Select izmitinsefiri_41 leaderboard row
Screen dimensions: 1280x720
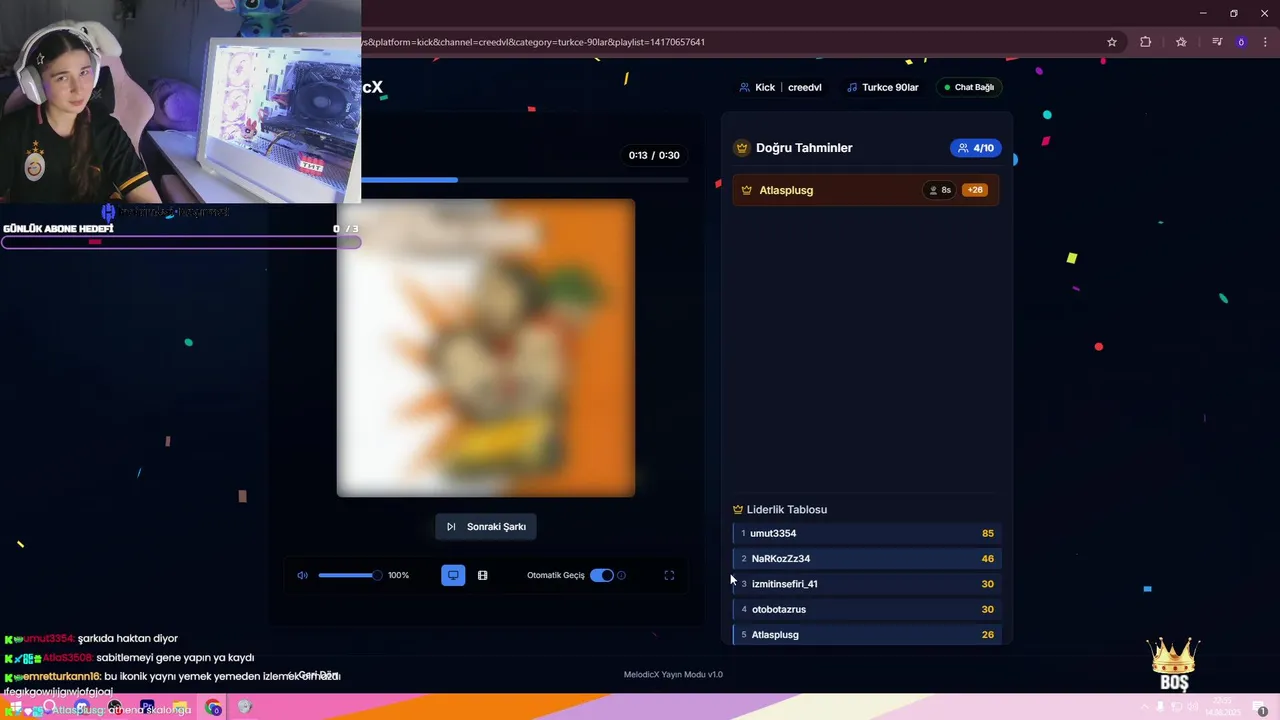pos(866,584)
